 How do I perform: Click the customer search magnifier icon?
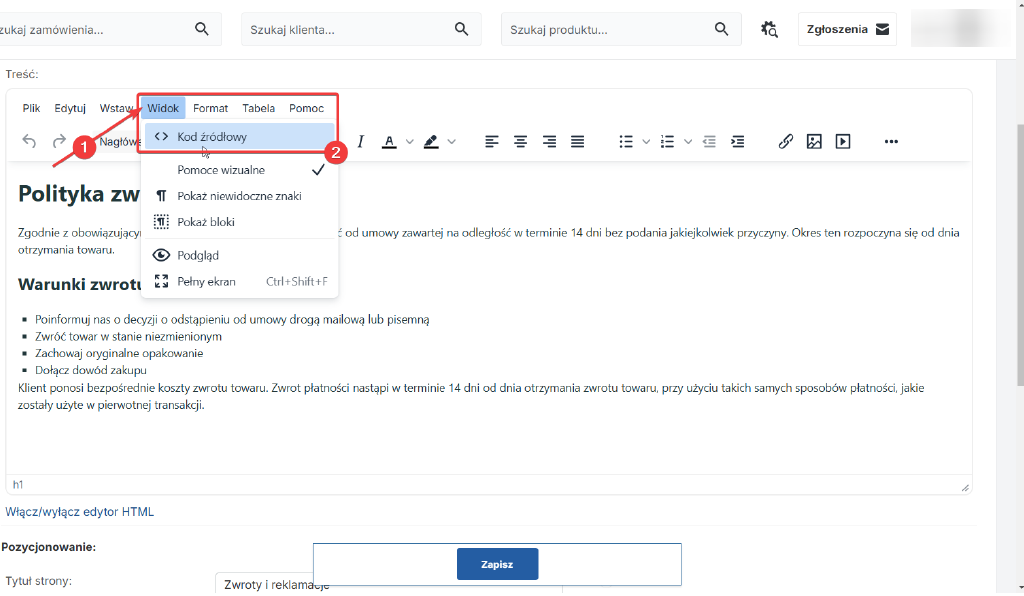[x=462, y=29]
